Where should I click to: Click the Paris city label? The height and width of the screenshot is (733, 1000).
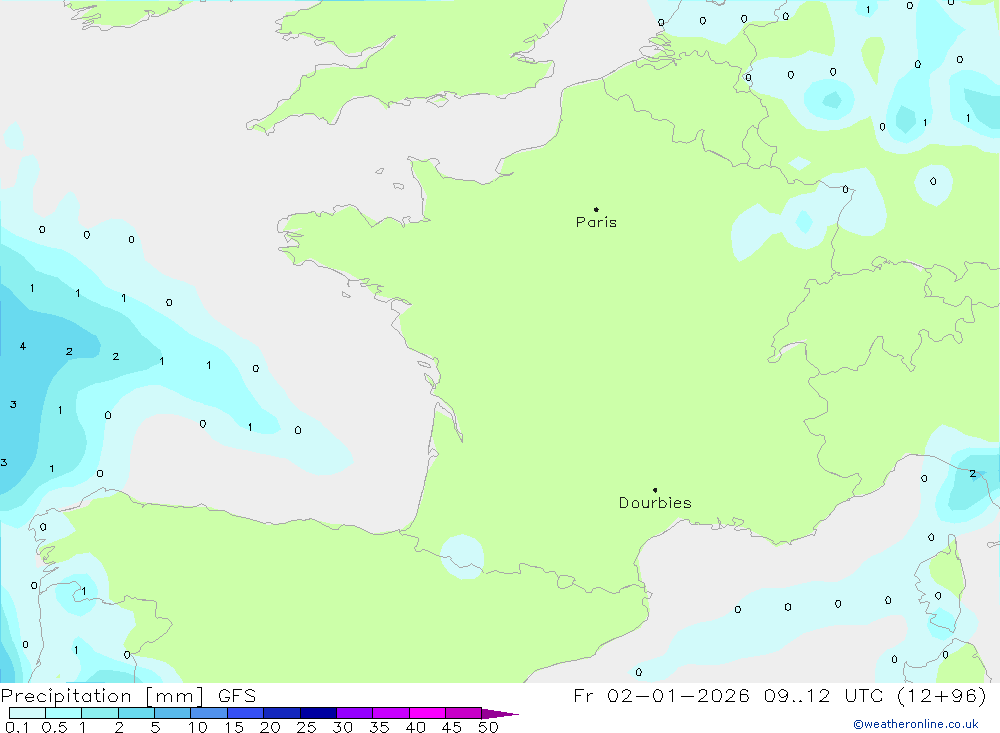coord(596,222)
